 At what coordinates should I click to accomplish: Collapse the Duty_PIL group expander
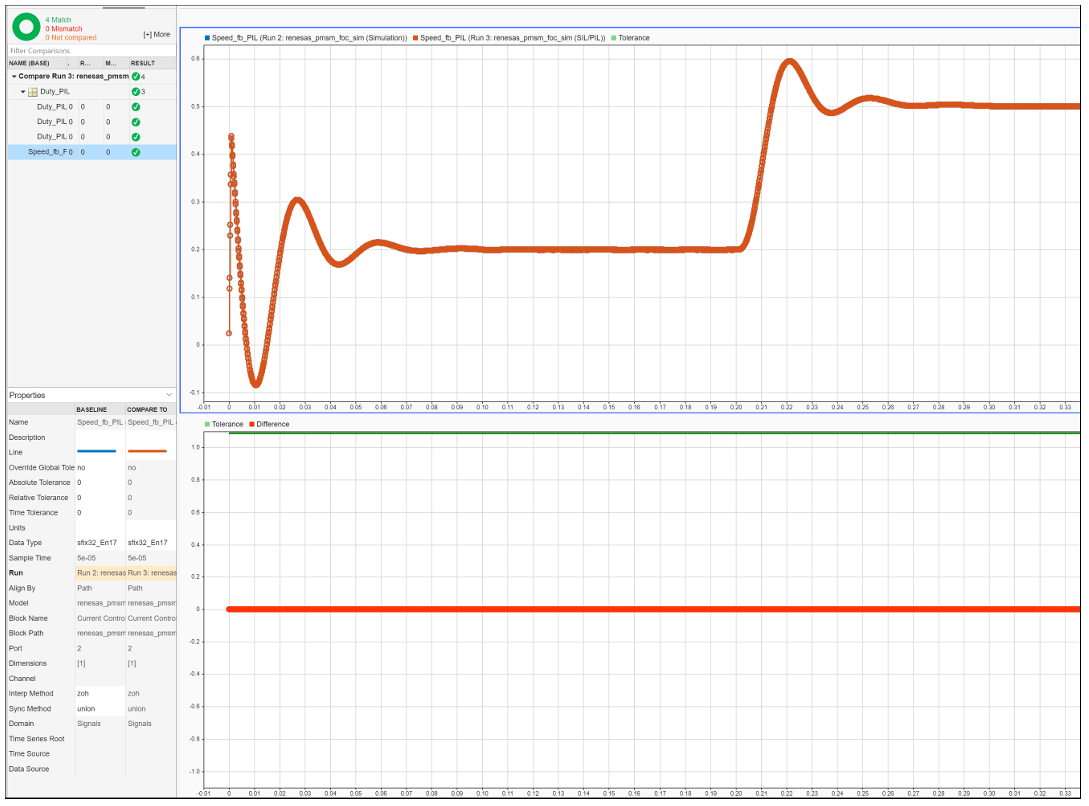click(23, 91)
